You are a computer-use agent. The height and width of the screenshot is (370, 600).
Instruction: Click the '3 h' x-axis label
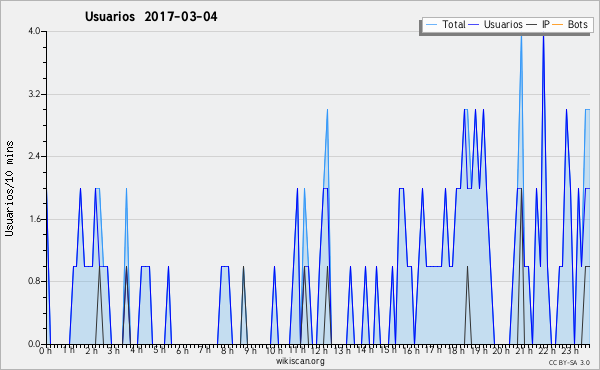coord(113,350)
